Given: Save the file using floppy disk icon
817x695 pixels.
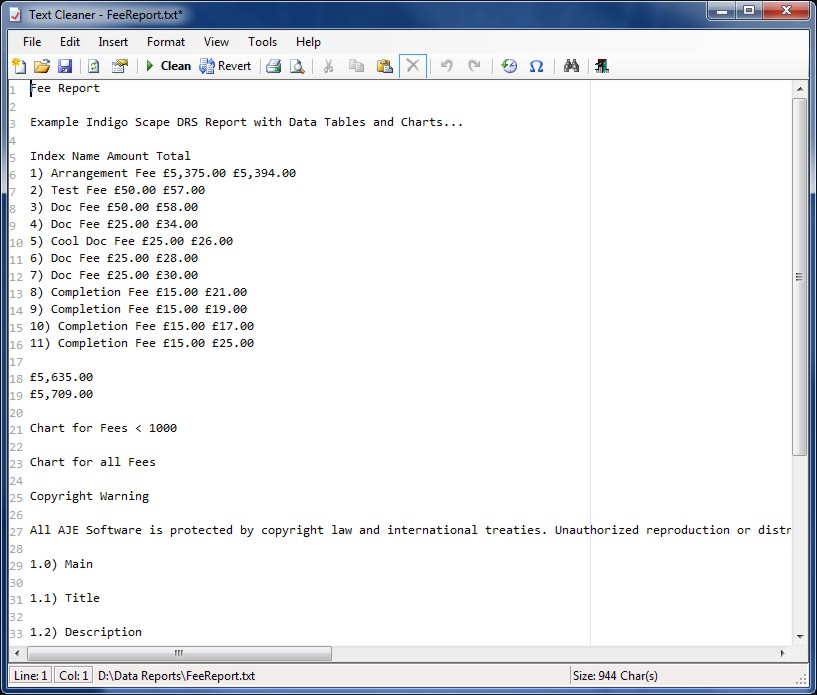Looking at the screenshot, I should point(65,66).
